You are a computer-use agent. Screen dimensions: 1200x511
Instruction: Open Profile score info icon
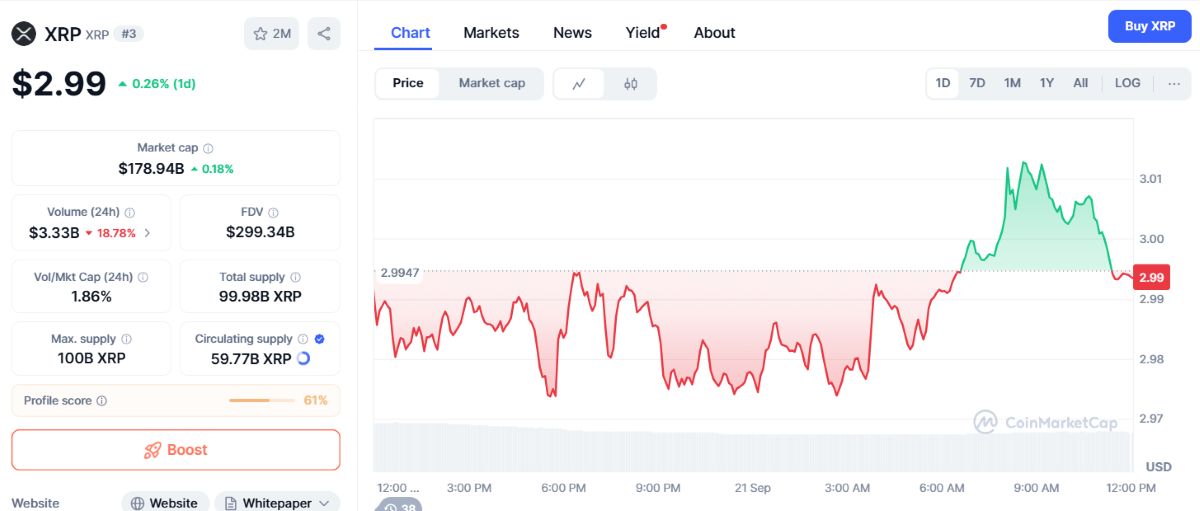102,401
